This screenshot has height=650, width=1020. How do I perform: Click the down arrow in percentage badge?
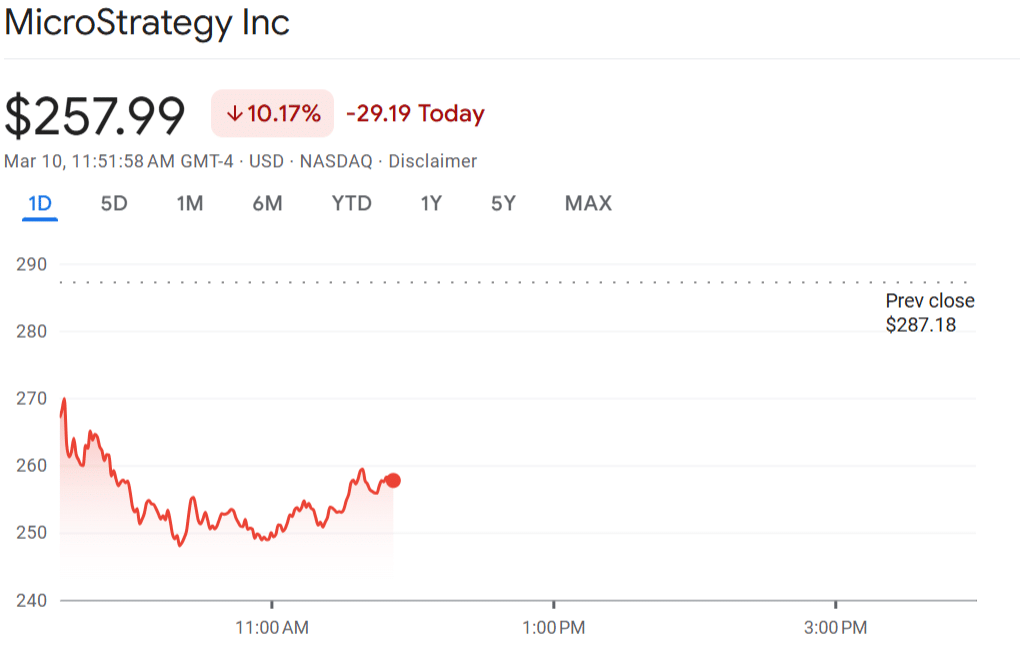tap(235, 114)
